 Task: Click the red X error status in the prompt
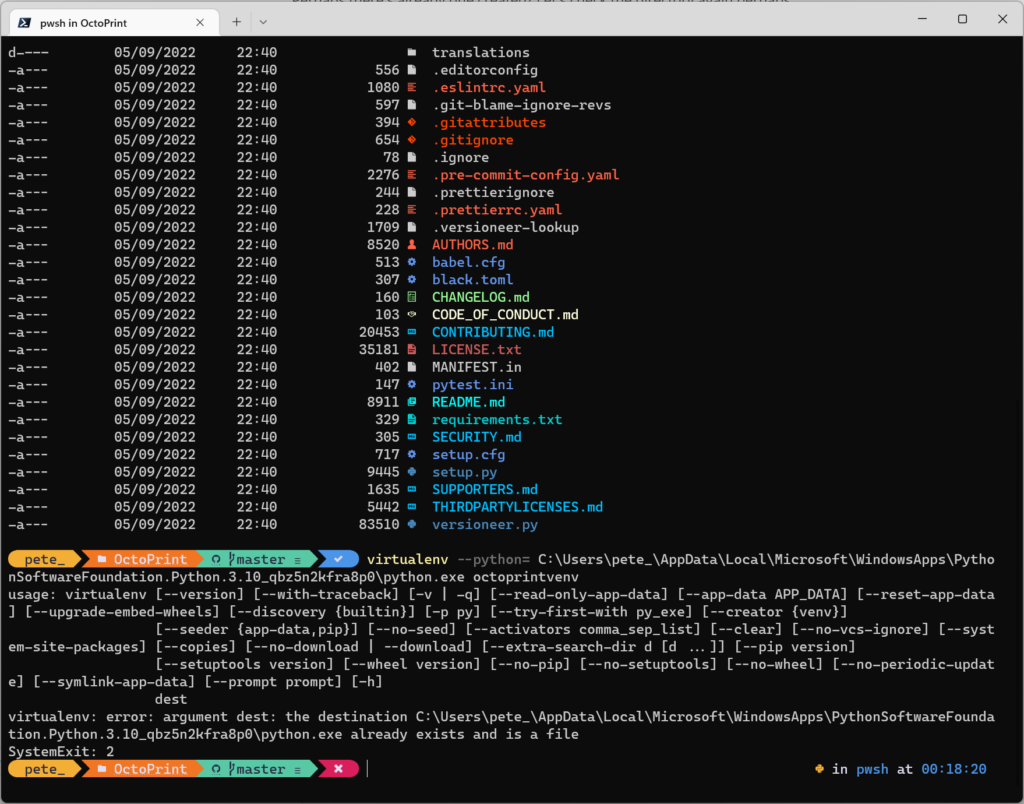[338, 769]
